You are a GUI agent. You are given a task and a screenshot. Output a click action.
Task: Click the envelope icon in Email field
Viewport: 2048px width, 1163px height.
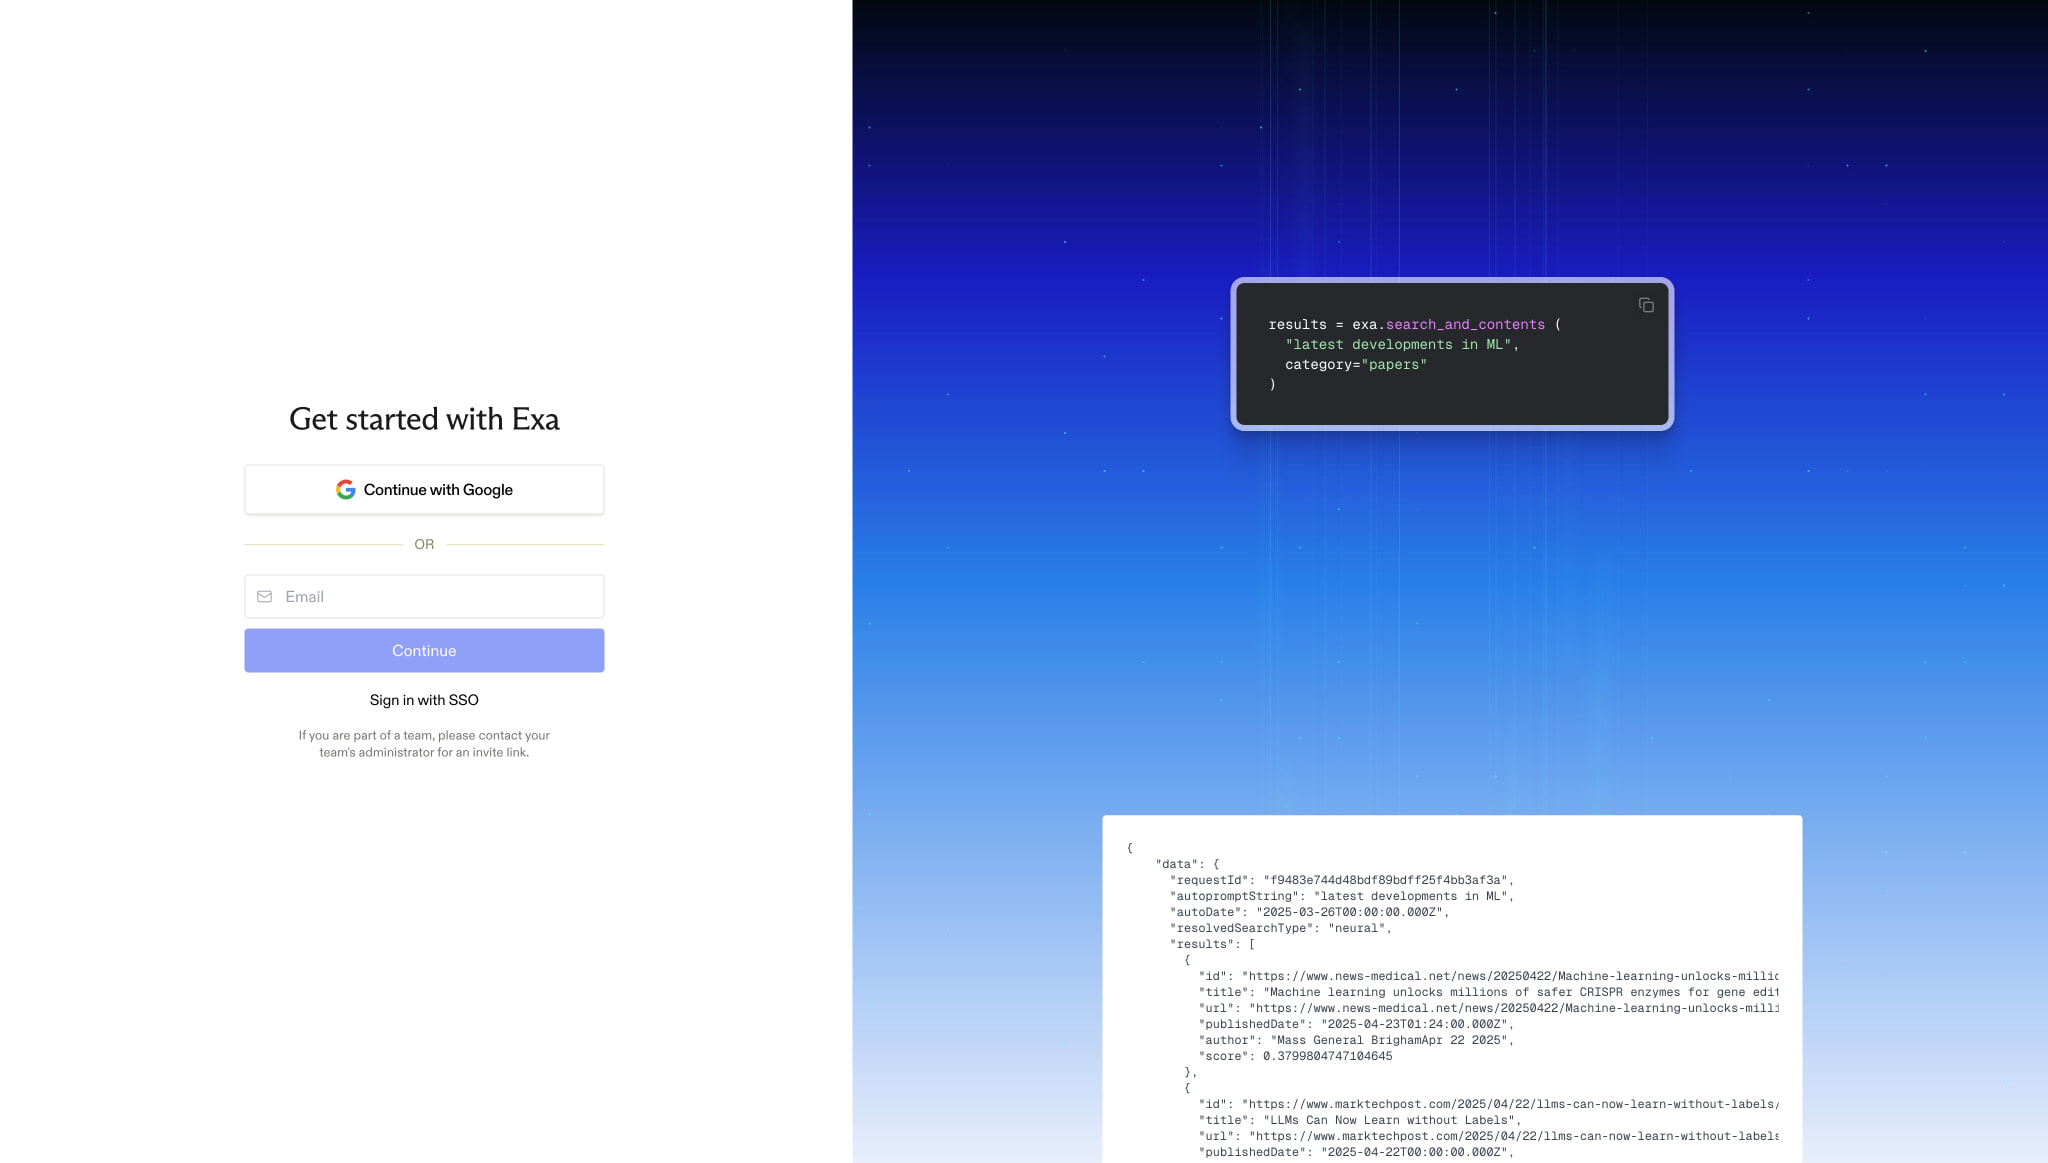click(x=265, y=596)
